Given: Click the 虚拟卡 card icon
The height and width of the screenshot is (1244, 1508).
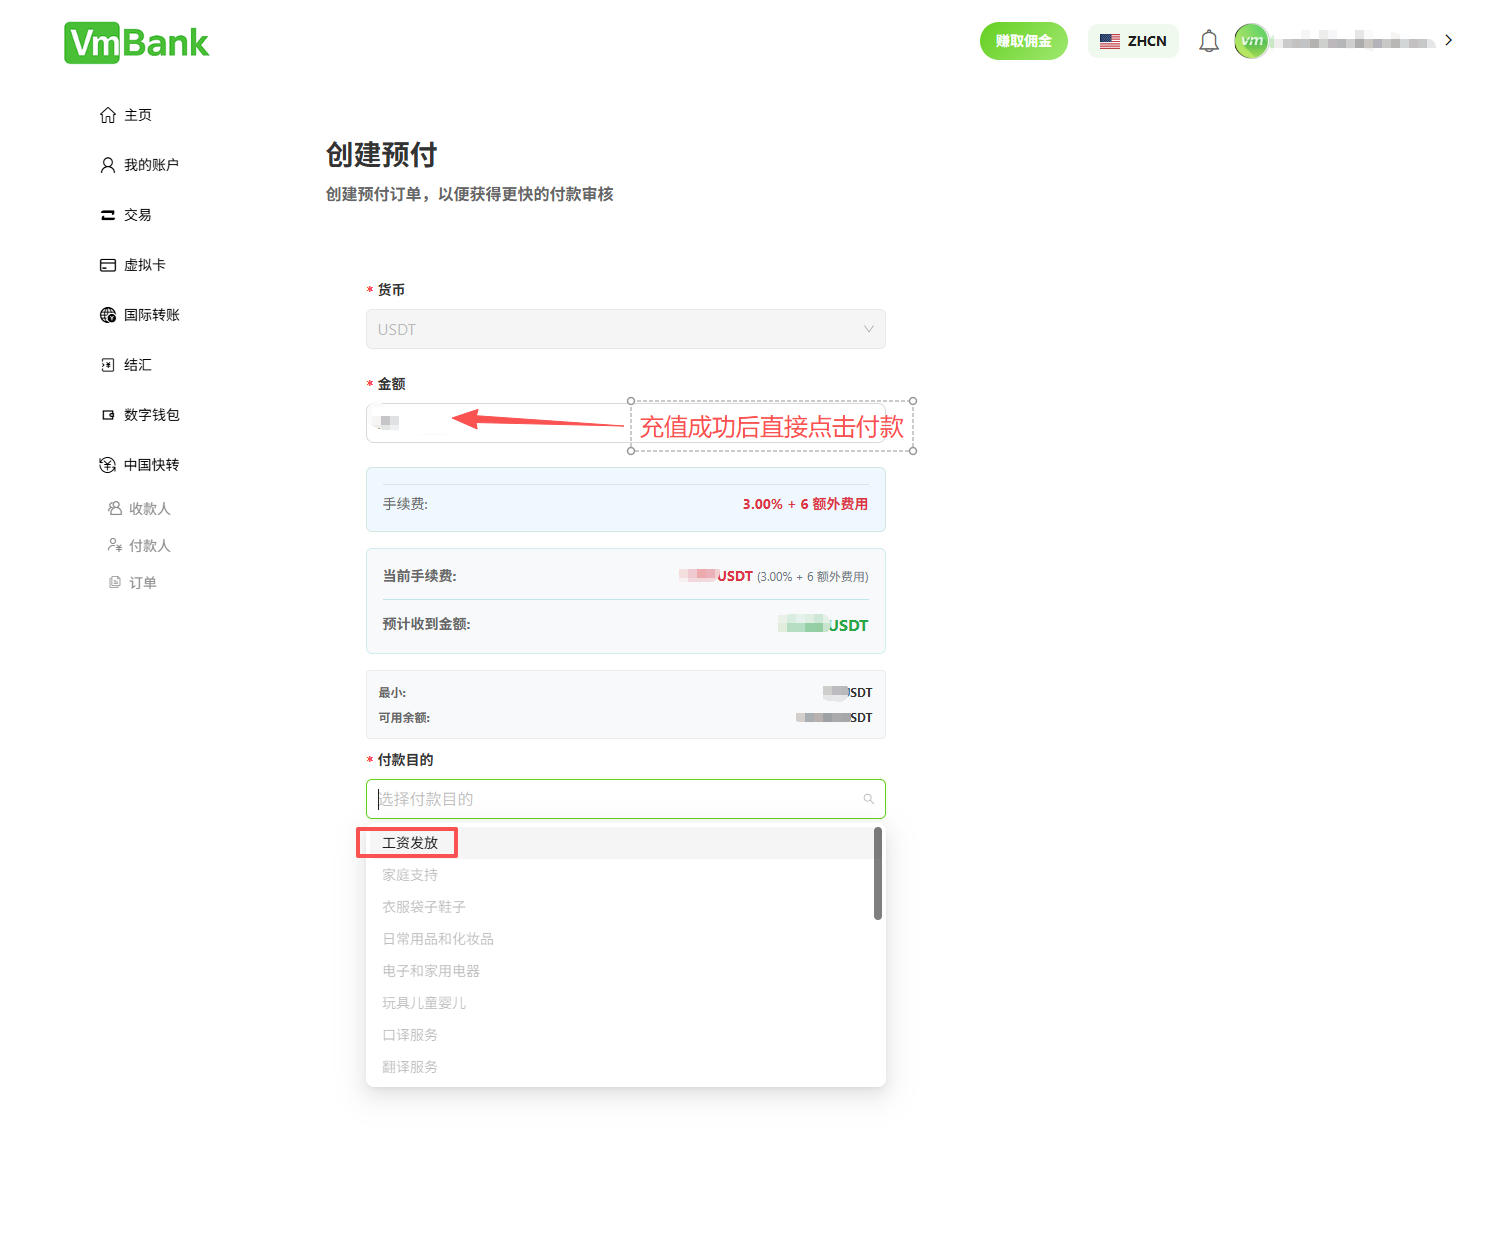Looking at the screenshot, I should coord(108,264).
